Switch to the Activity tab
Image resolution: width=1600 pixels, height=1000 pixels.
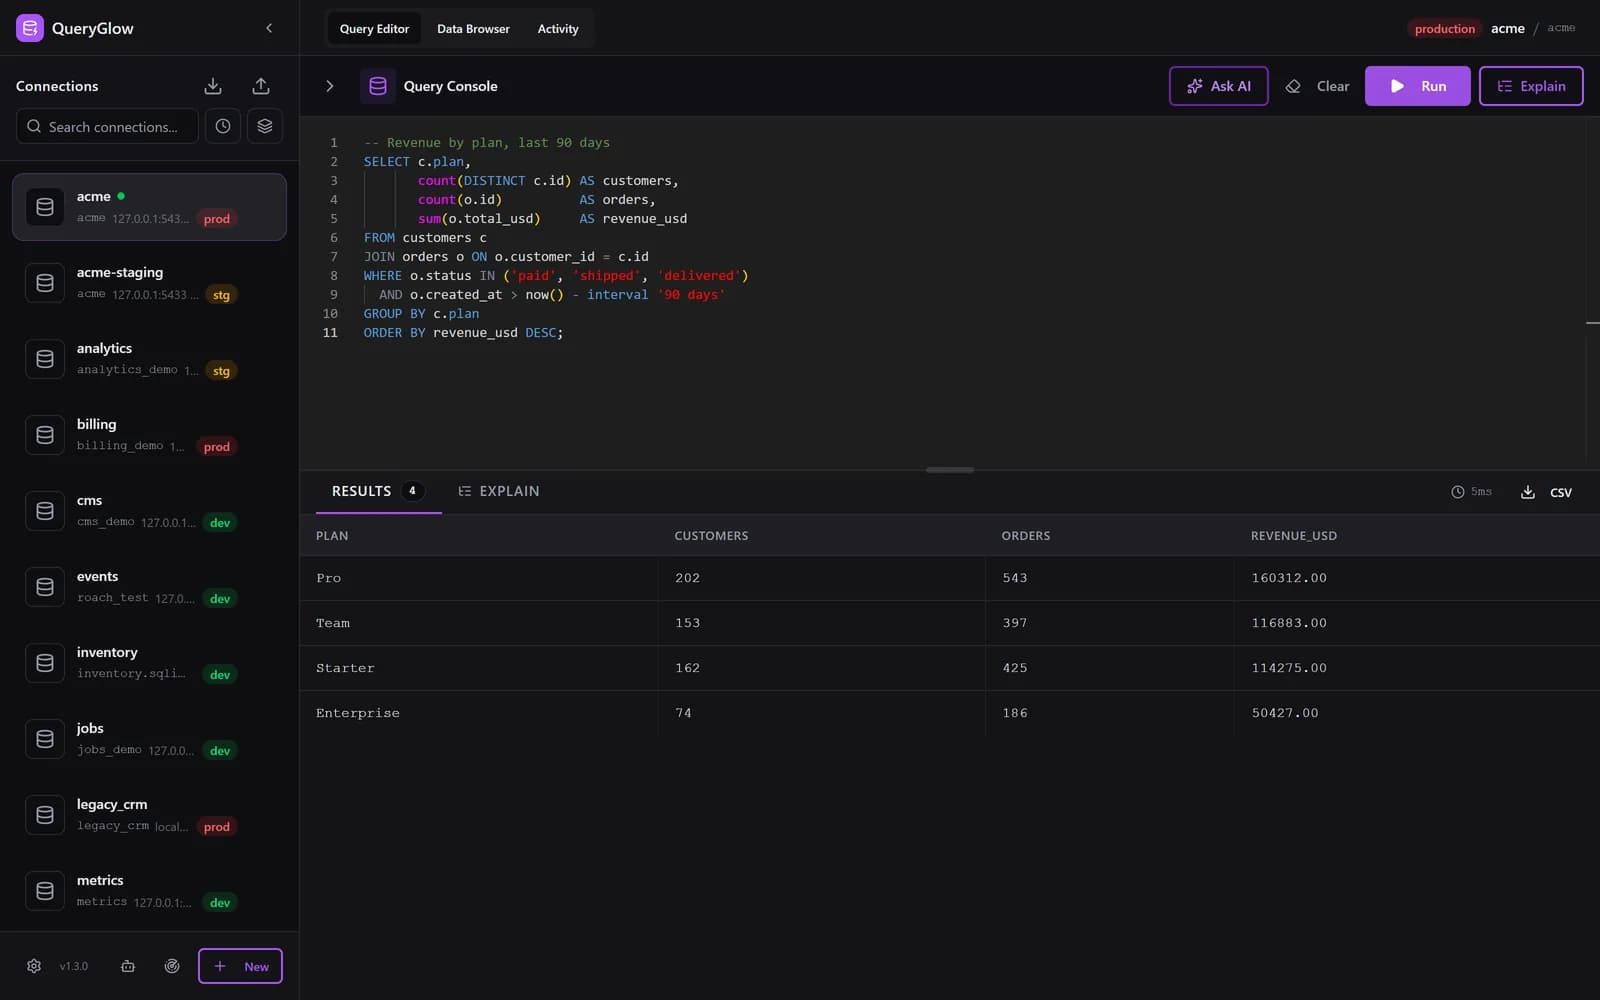(x=558, y=29)
